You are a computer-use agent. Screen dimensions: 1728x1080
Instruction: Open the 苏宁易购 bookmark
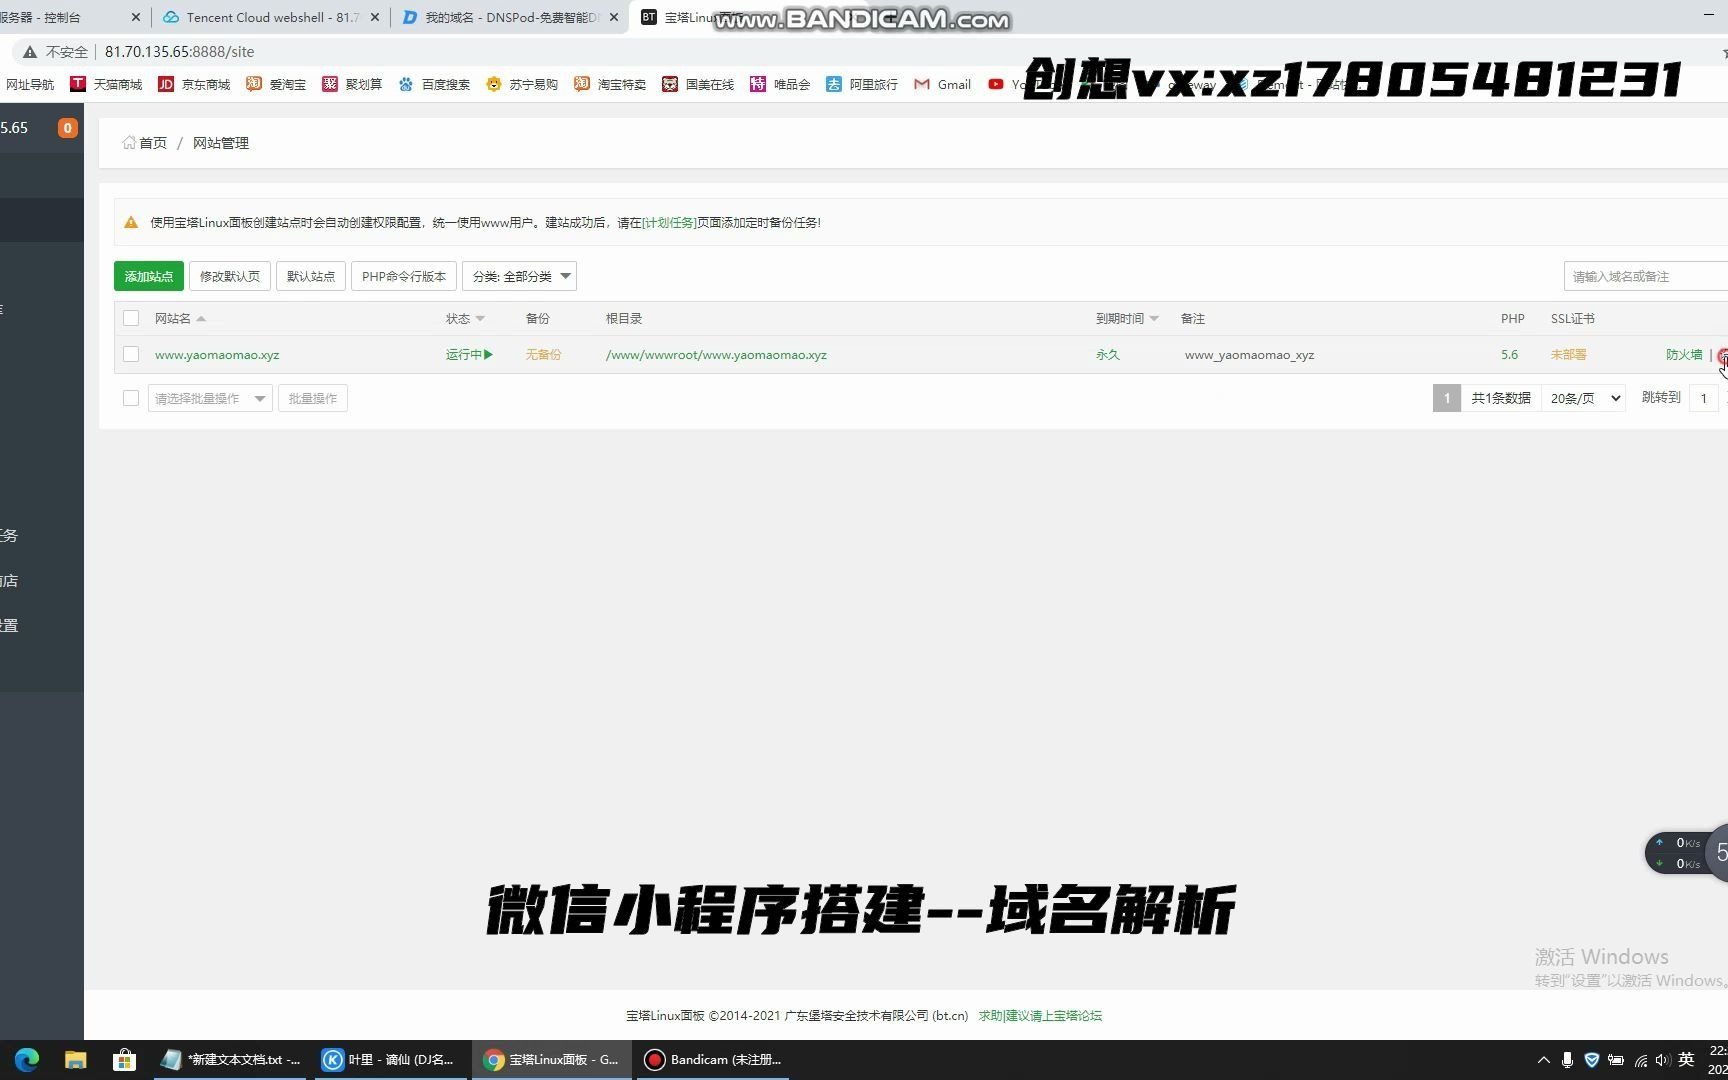[522, 84]
